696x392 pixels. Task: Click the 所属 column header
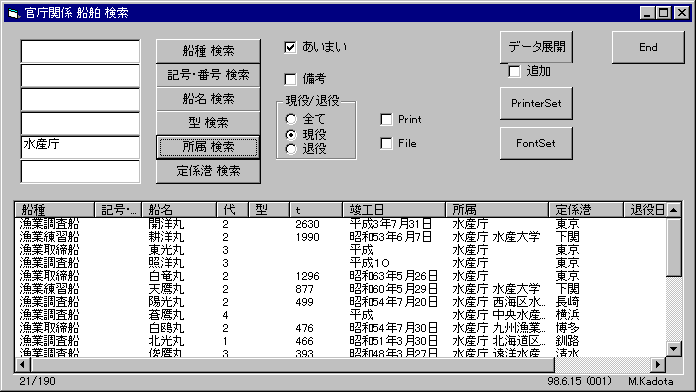pyautogui.click(x=497, y=210)
